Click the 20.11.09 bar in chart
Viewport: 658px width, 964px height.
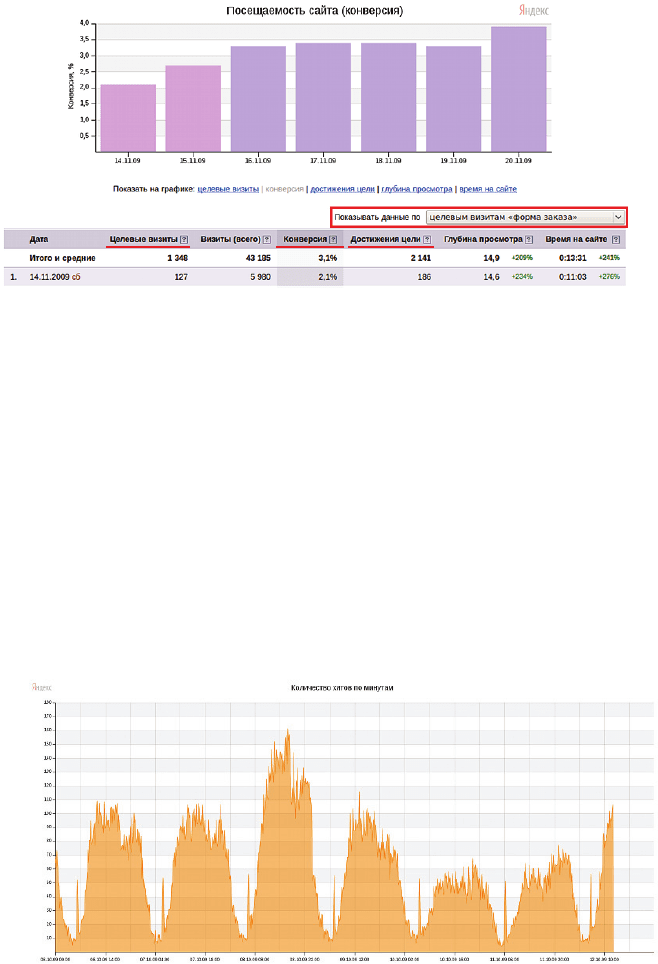[x=519, y=88]
